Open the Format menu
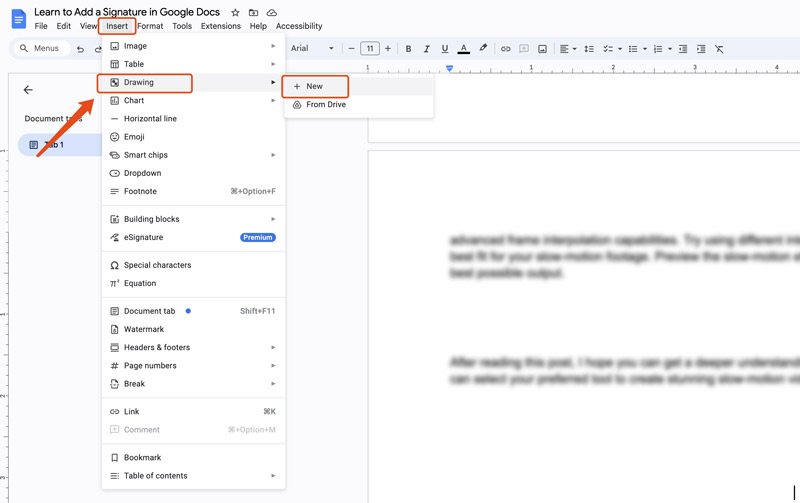The height and width of the screenshot is (503, 800). [x=150, y=26]
